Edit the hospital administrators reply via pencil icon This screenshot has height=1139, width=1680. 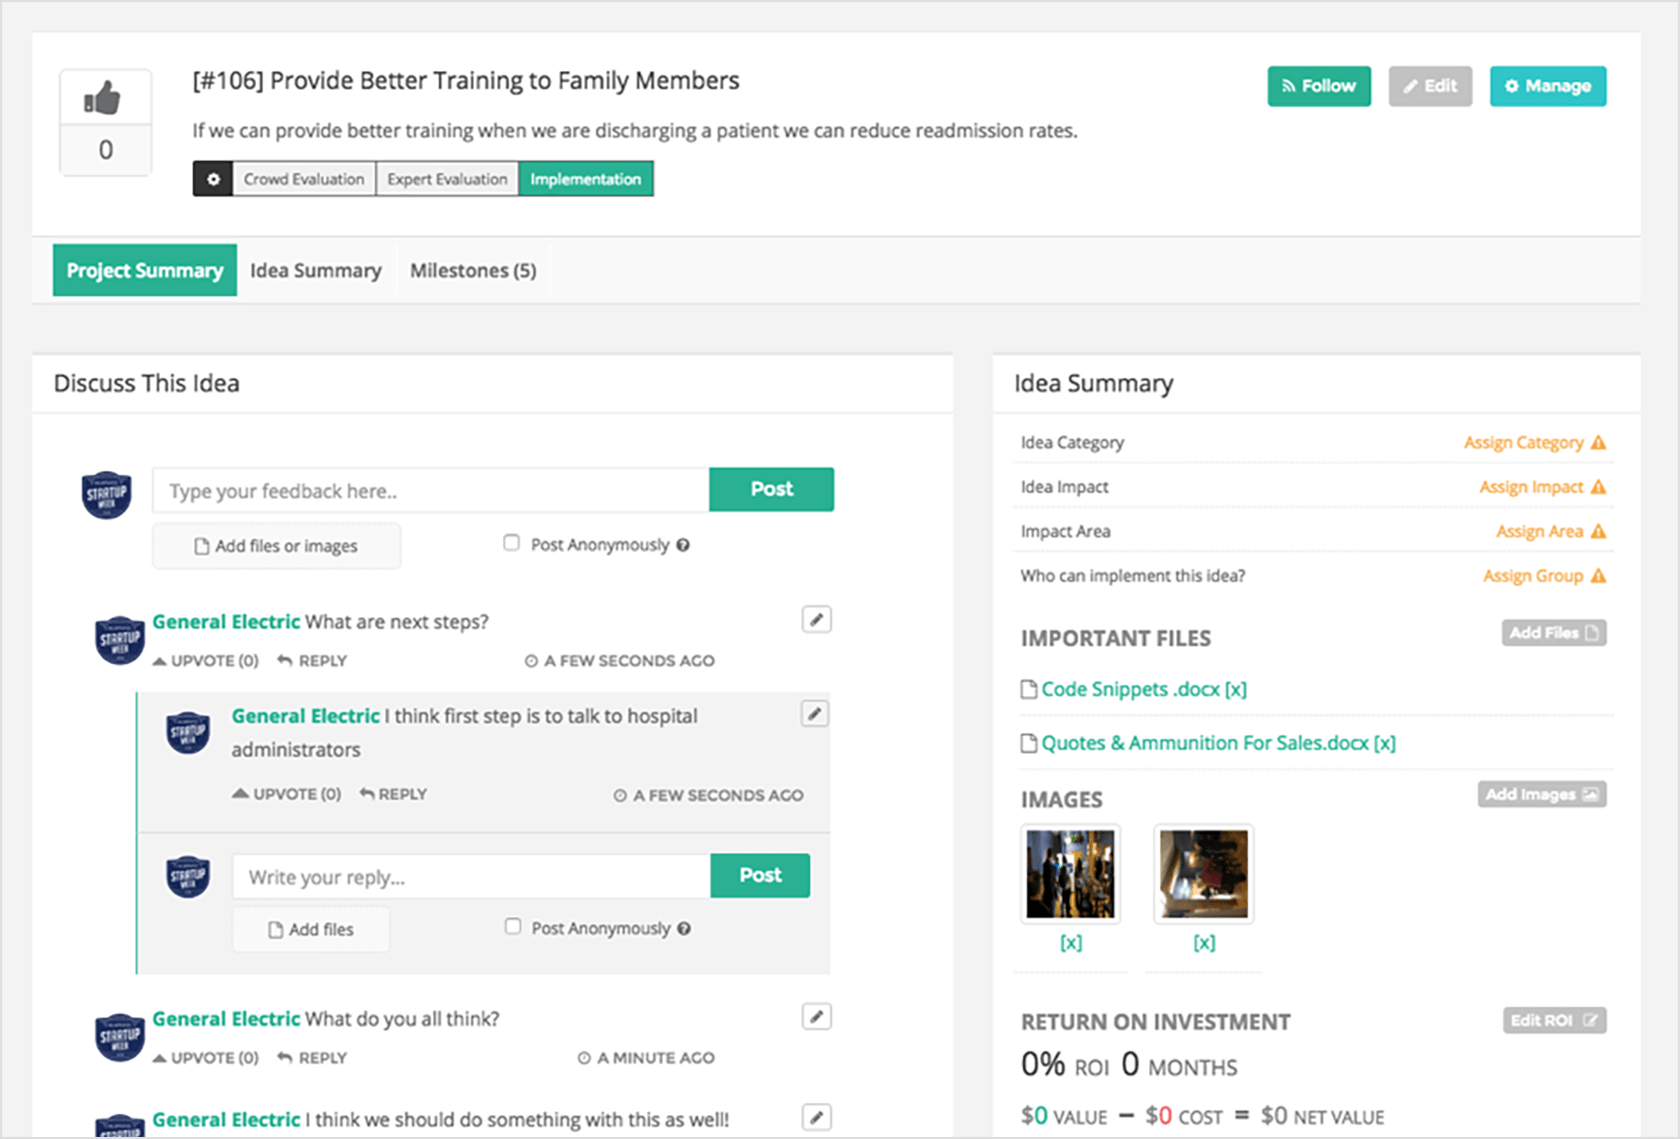pos(814,714)
